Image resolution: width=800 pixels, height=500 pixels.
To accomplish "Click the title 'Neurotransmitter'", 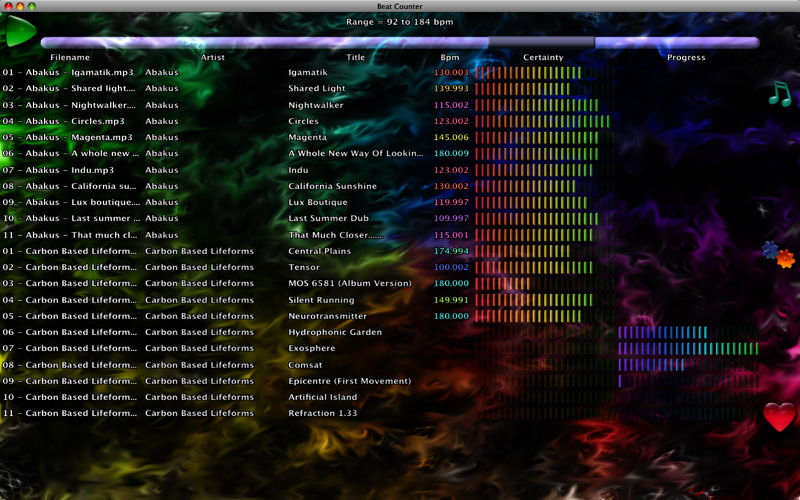I will click(328, 316).
